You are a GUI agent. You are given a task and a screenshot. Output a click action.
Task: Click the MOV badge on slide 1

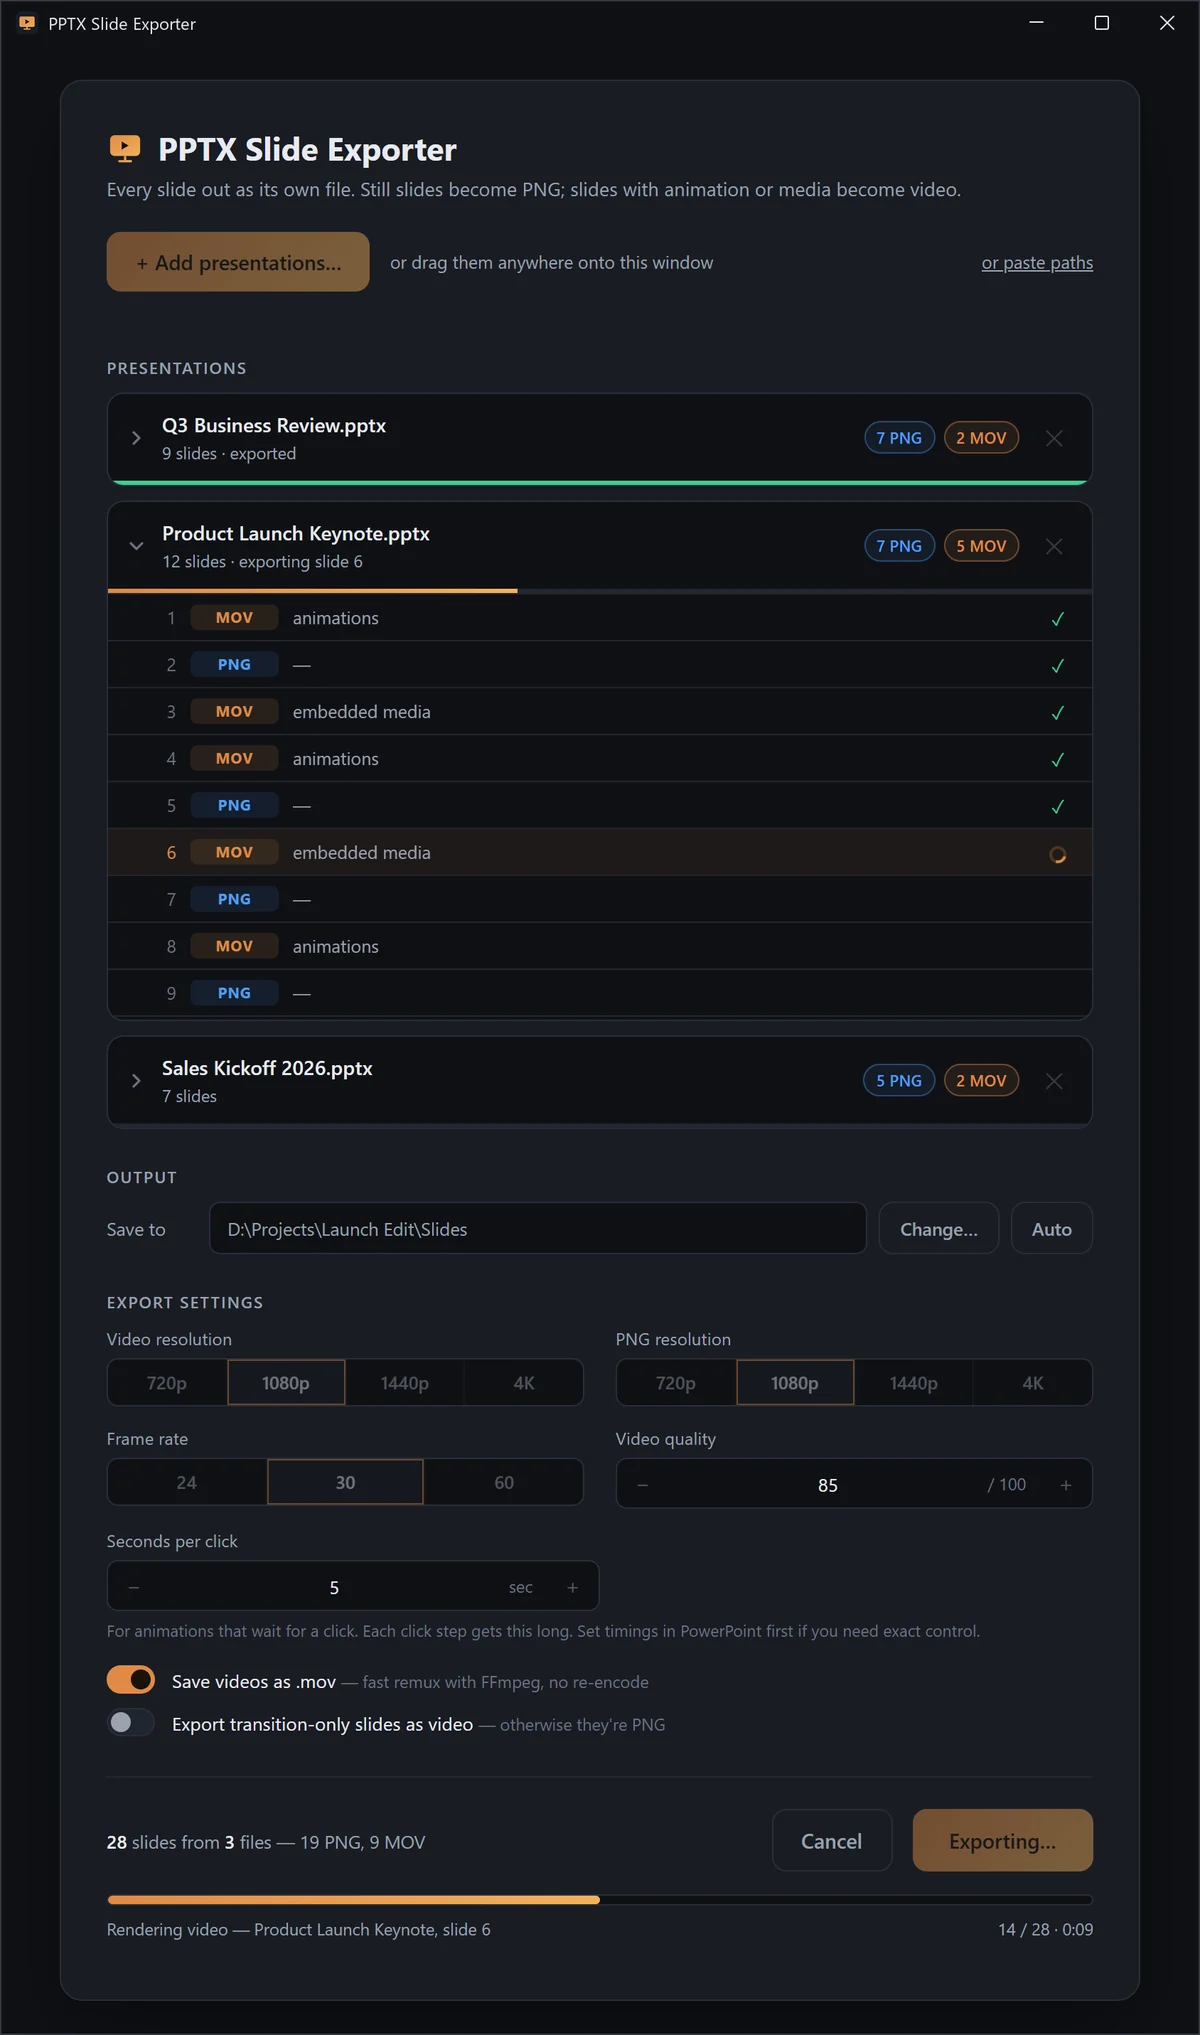point(234,618)
